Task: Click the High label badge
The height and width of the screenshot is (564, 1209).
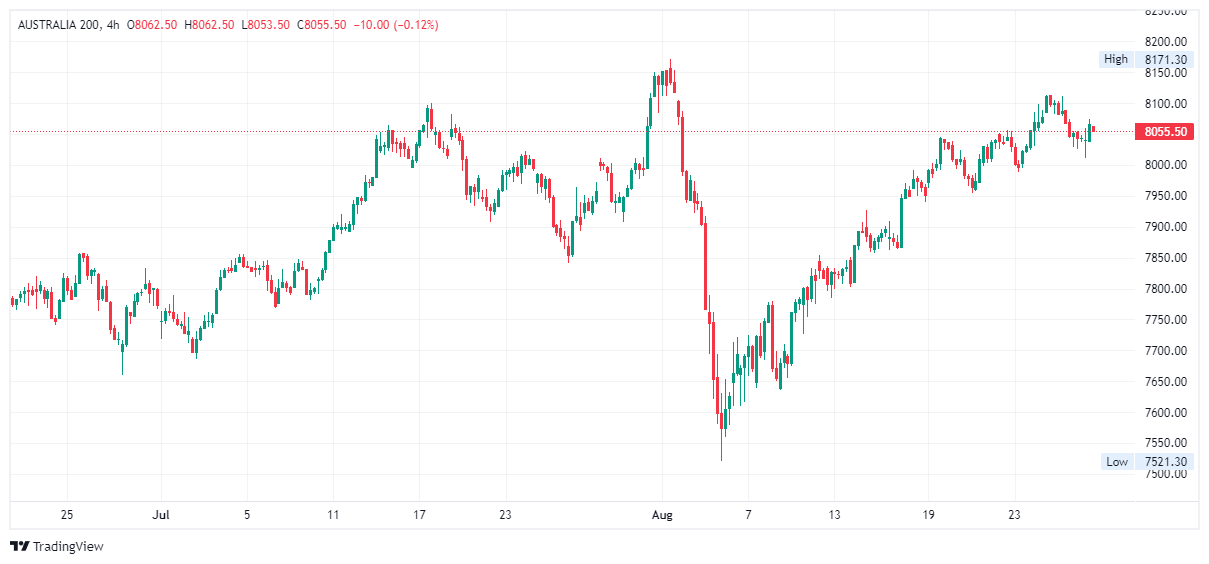Action: 1116,59
